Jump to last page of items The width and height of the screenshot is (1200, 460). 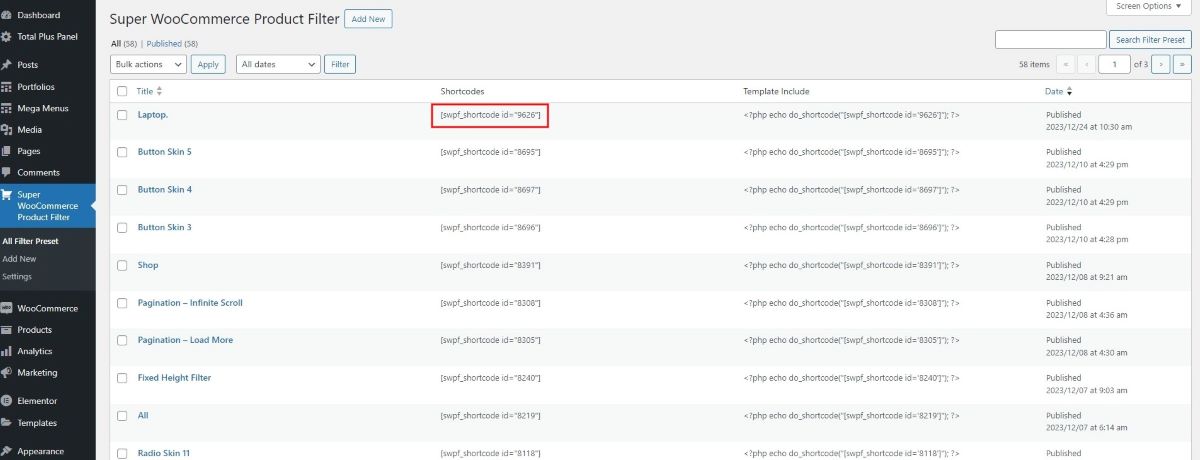click(1182, 64)
